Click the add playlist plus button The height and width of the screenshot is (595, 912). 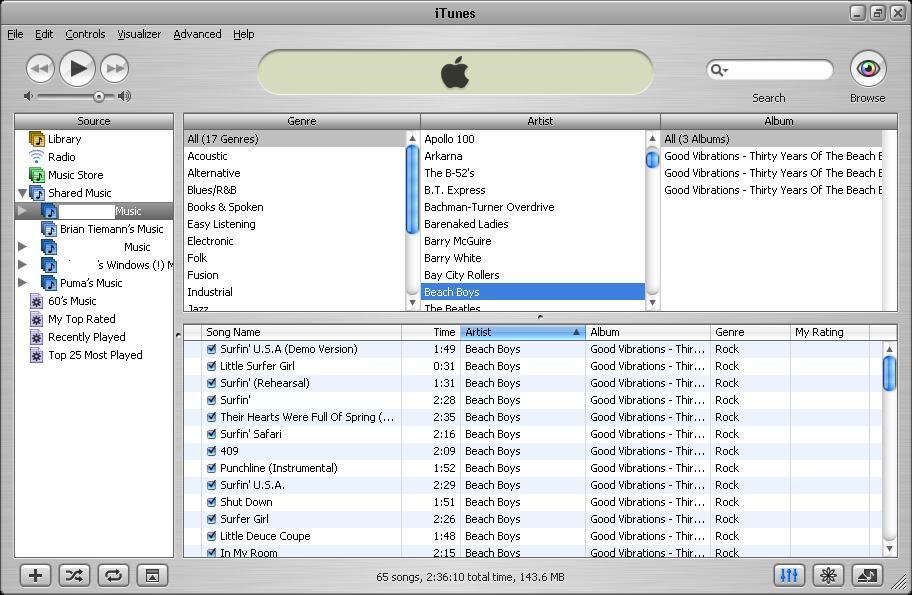coord(35,576)
